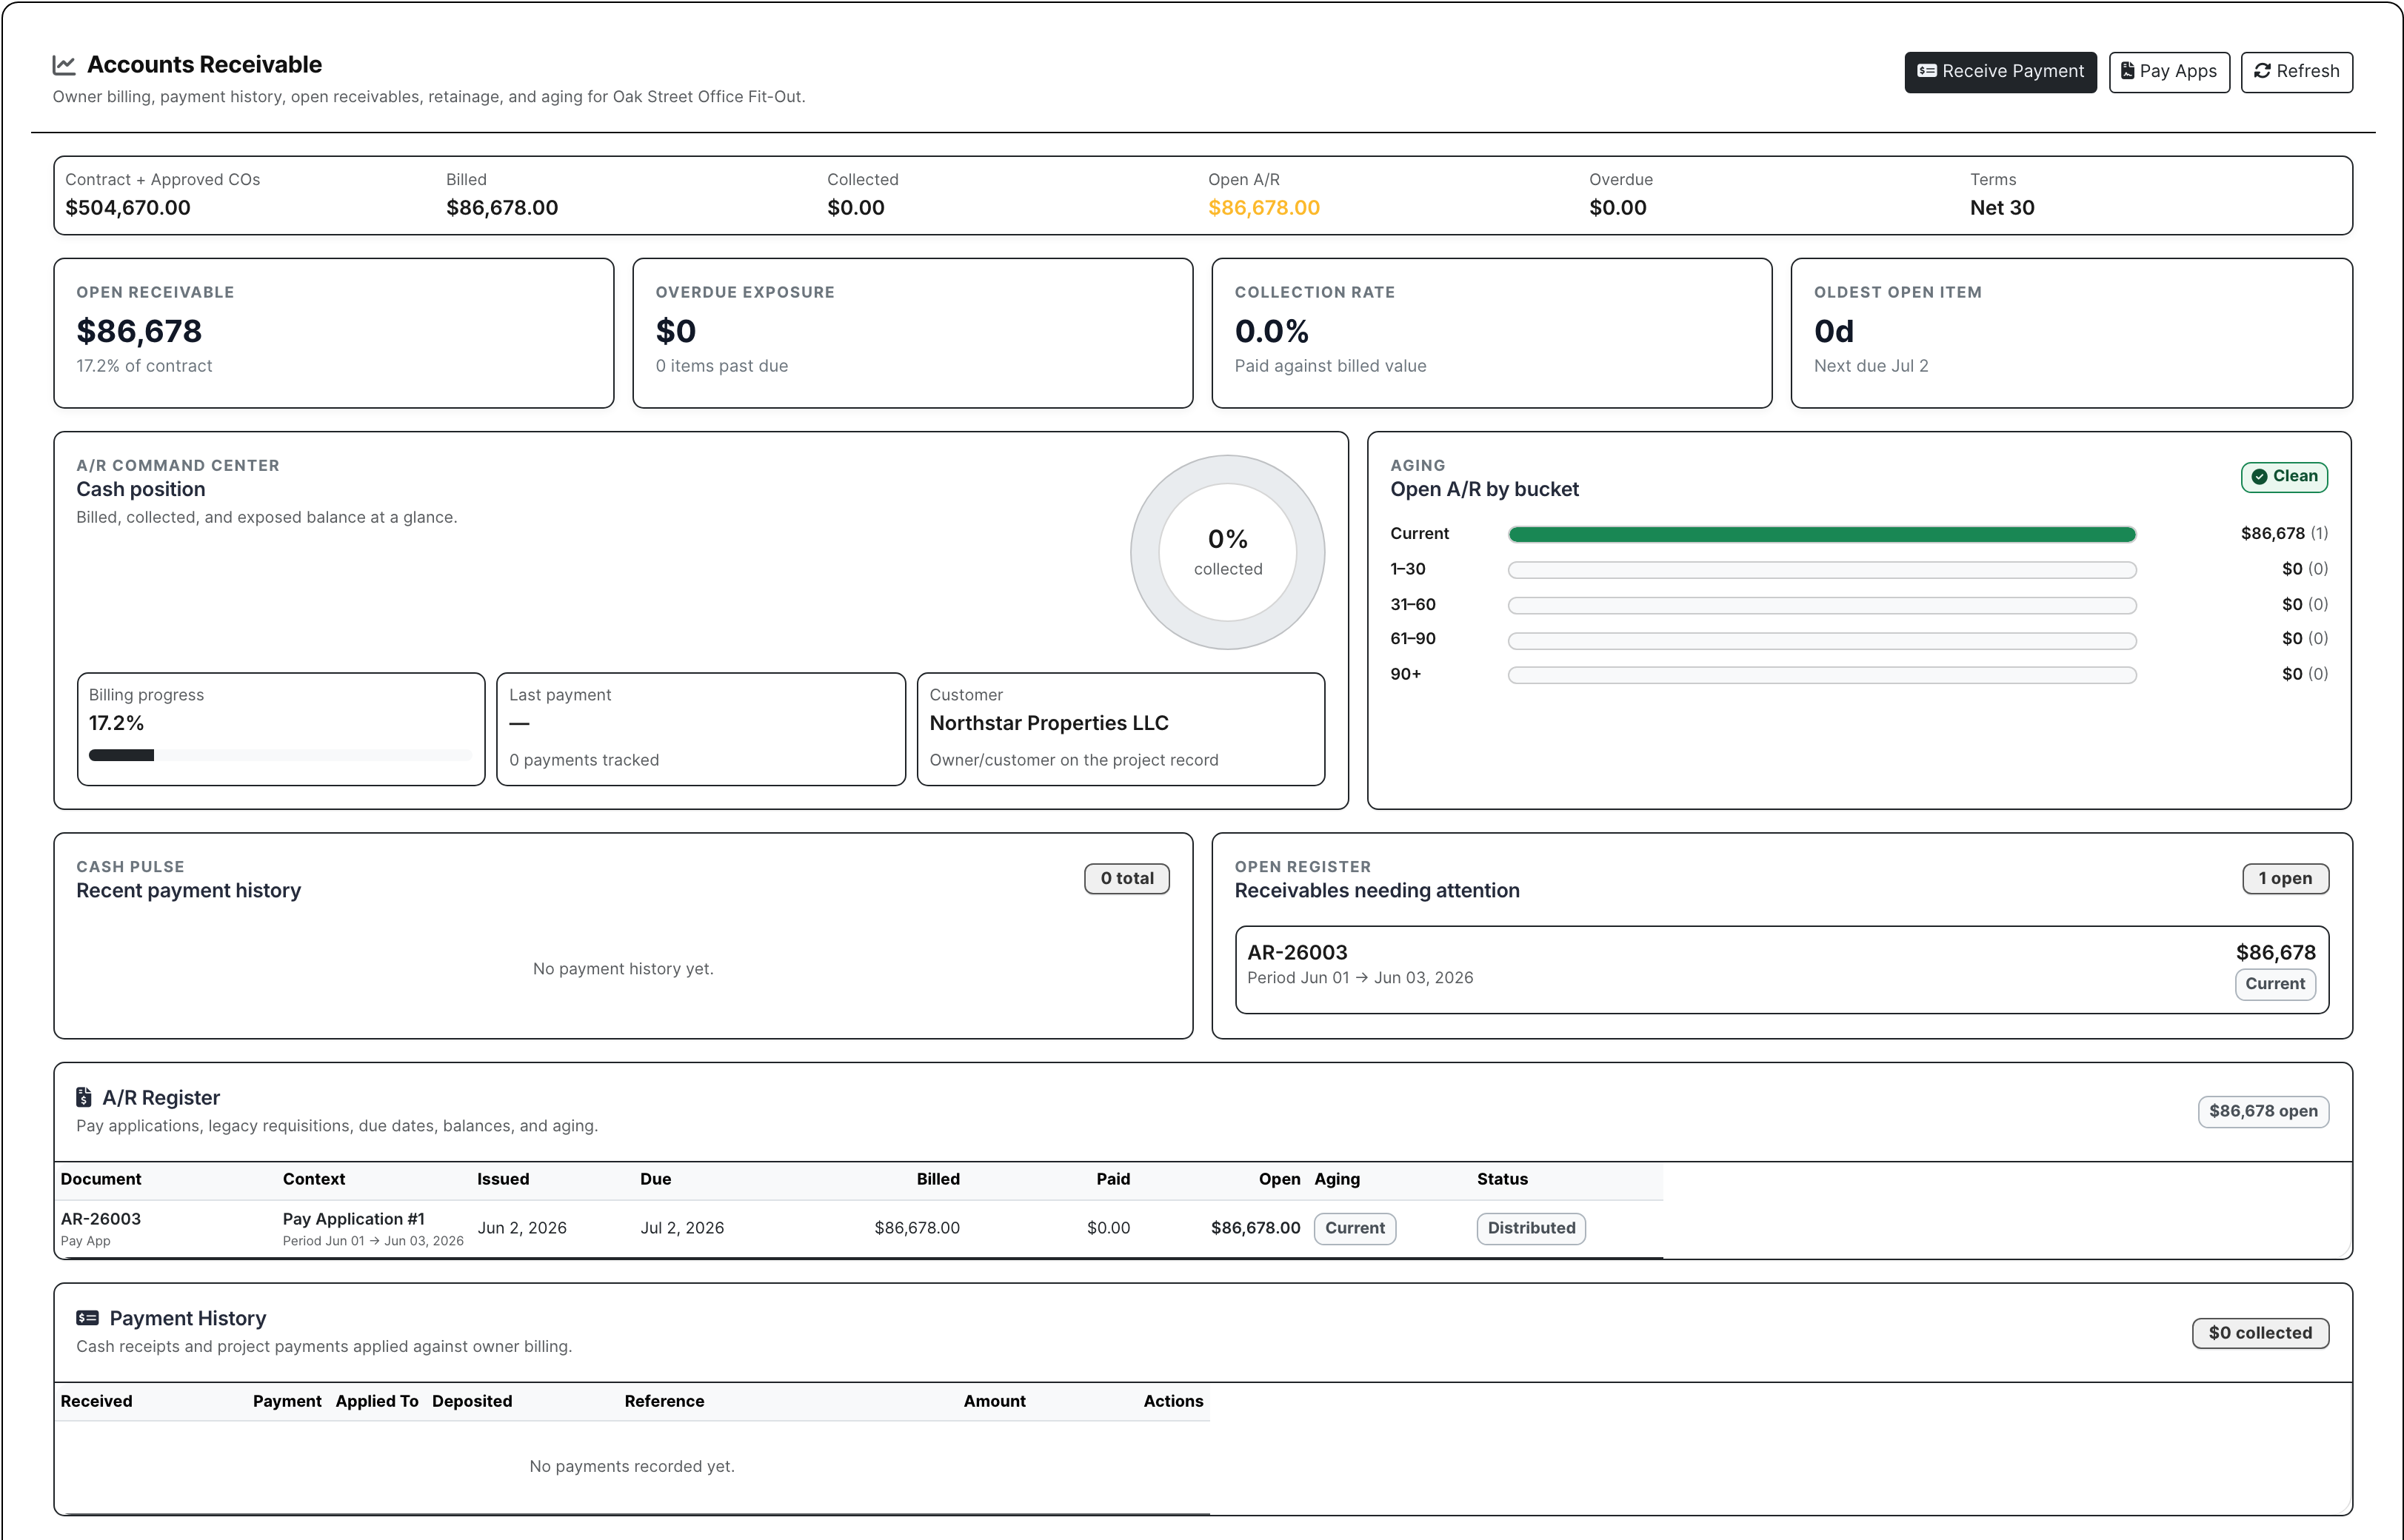
Task: Click the Actions column header
Action: point(1173,1401)
